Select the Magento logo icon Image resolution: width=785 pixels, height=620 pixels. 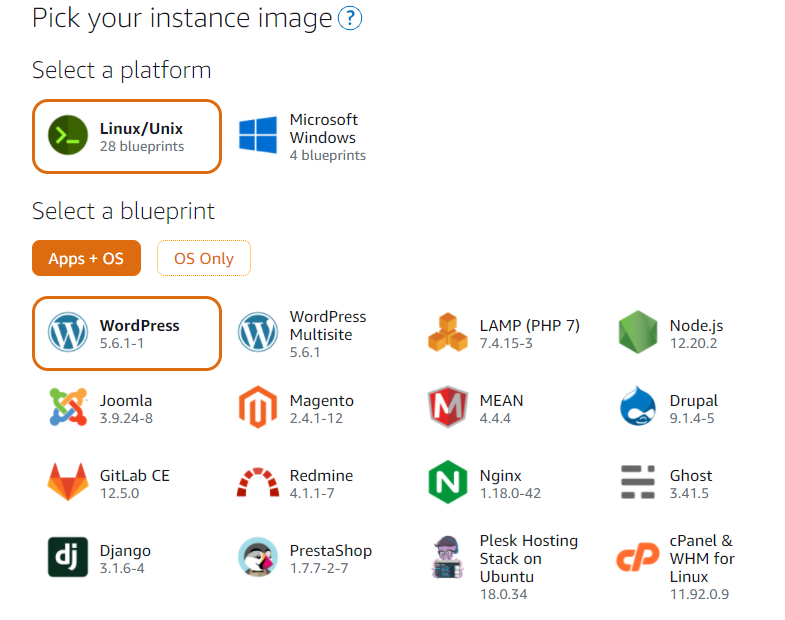pyautogui.click(x=258, y=408)
